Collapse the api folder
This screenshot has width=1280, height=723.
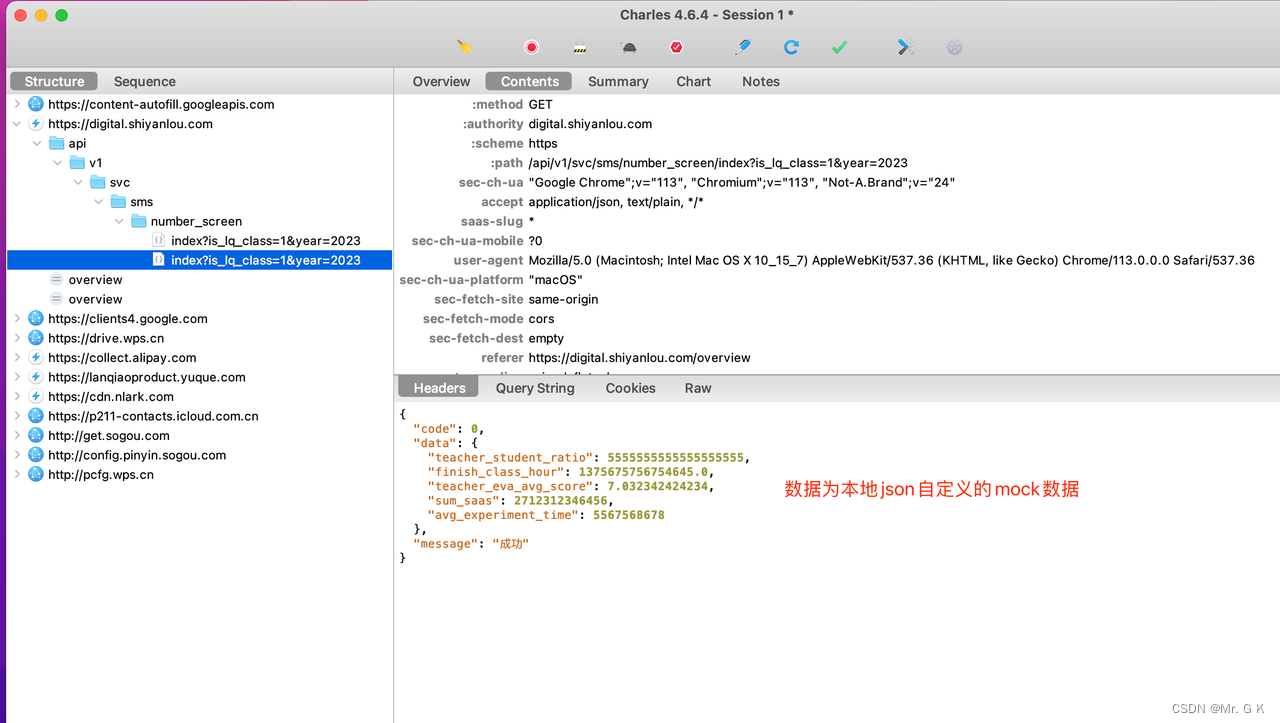tap(38, 143)
